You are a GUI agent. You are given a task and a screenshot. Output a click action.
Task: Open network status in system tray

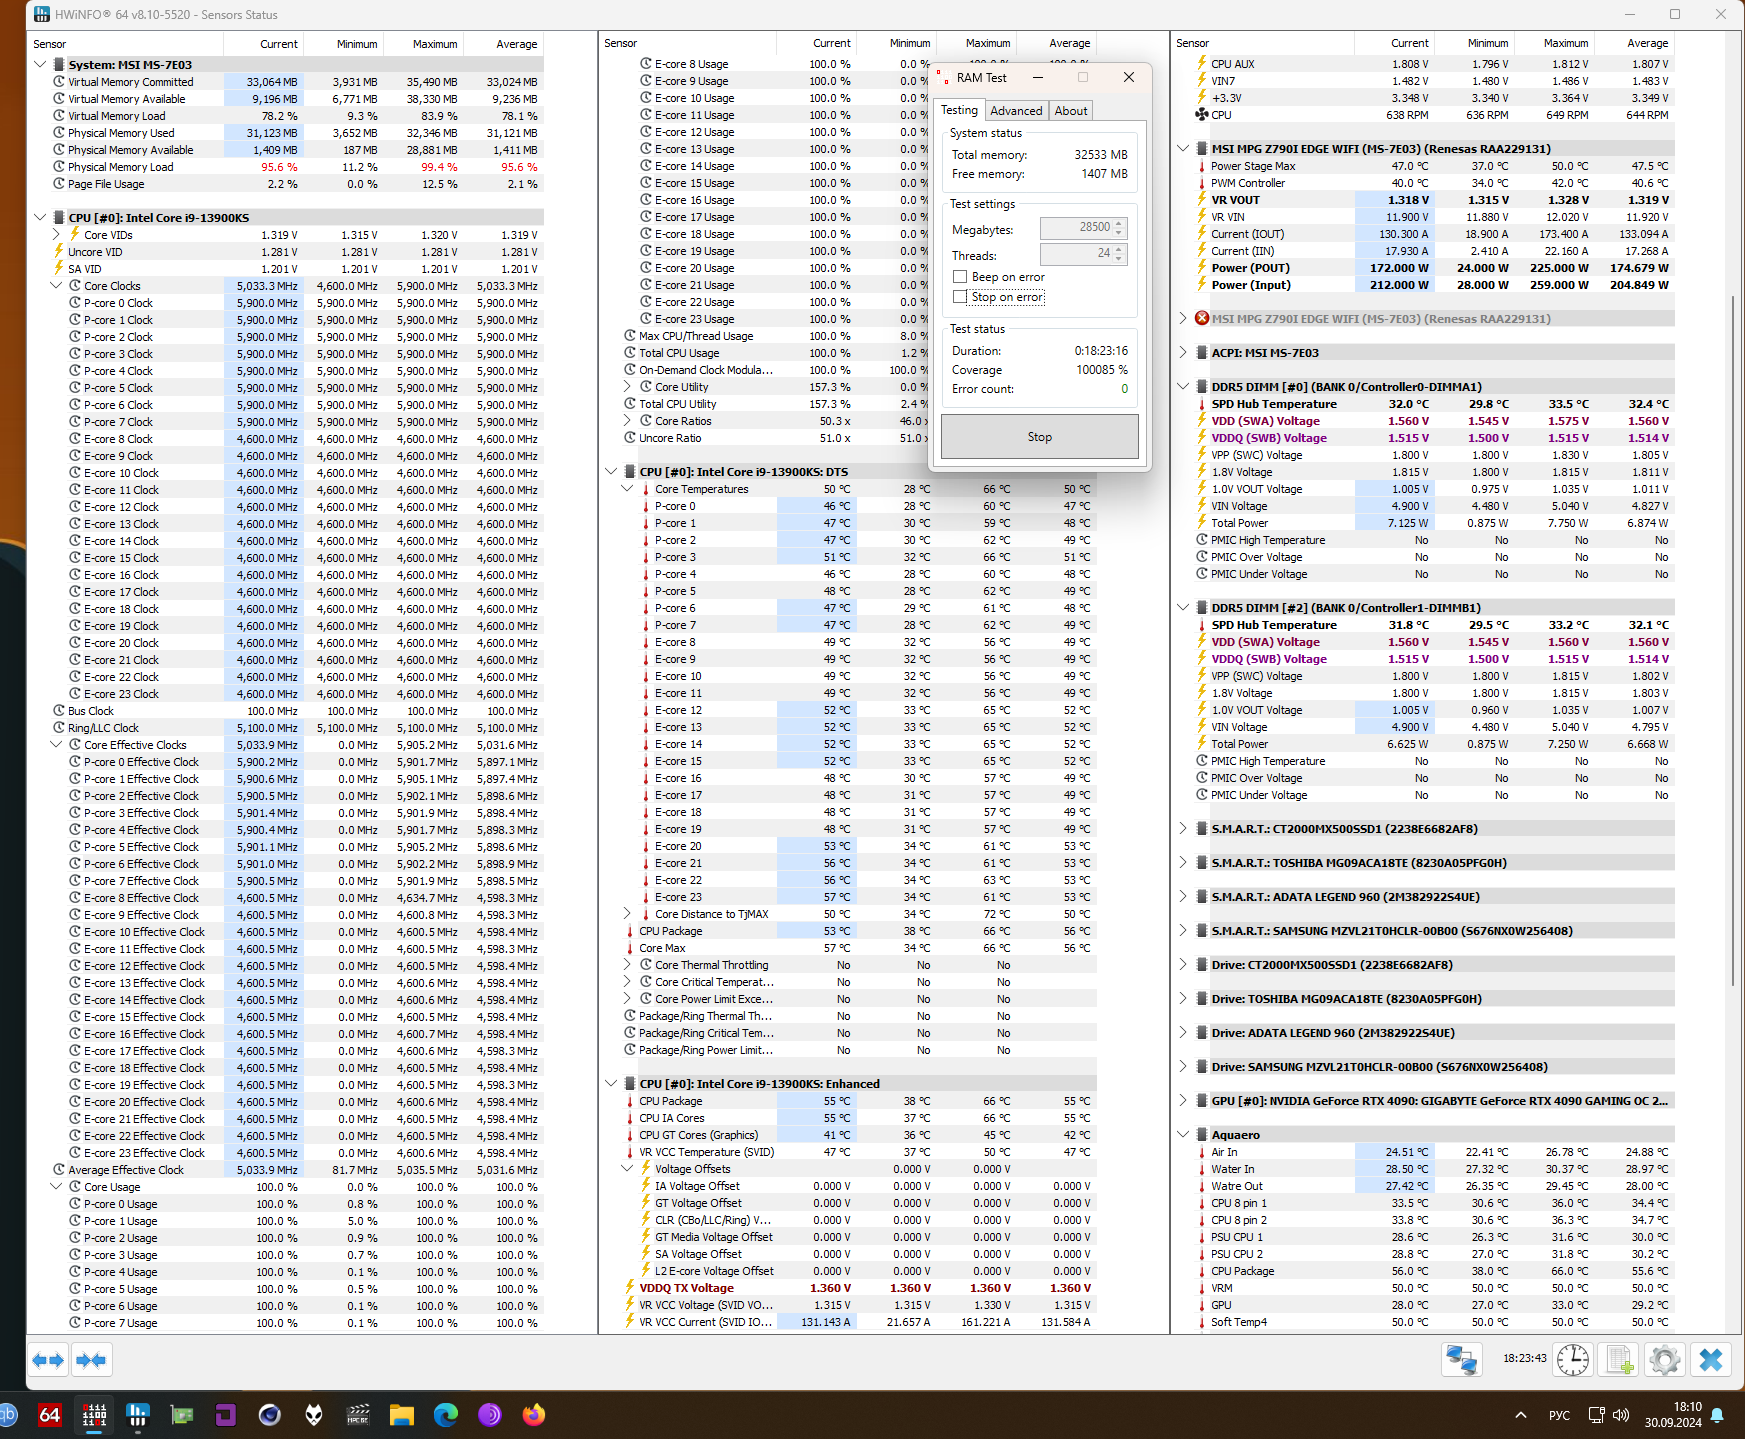pyautogui.click(x=1597, y=1415)
